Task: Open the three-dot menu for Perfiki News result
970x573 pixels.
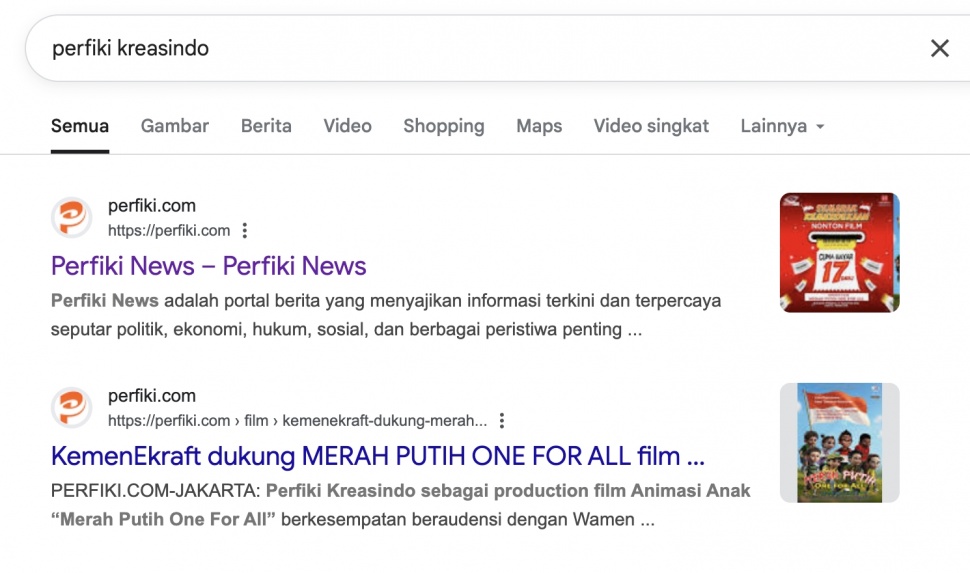Action: tap(244, 231)
